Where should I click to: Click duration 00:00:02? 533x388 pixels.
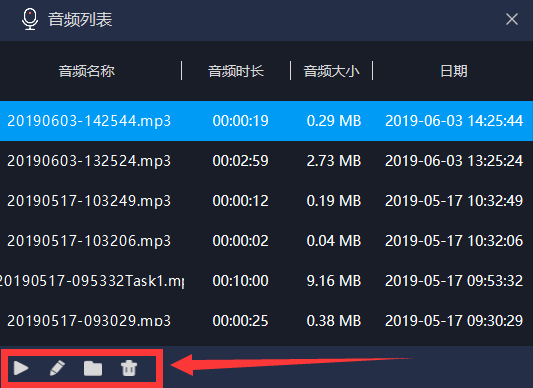241,241
